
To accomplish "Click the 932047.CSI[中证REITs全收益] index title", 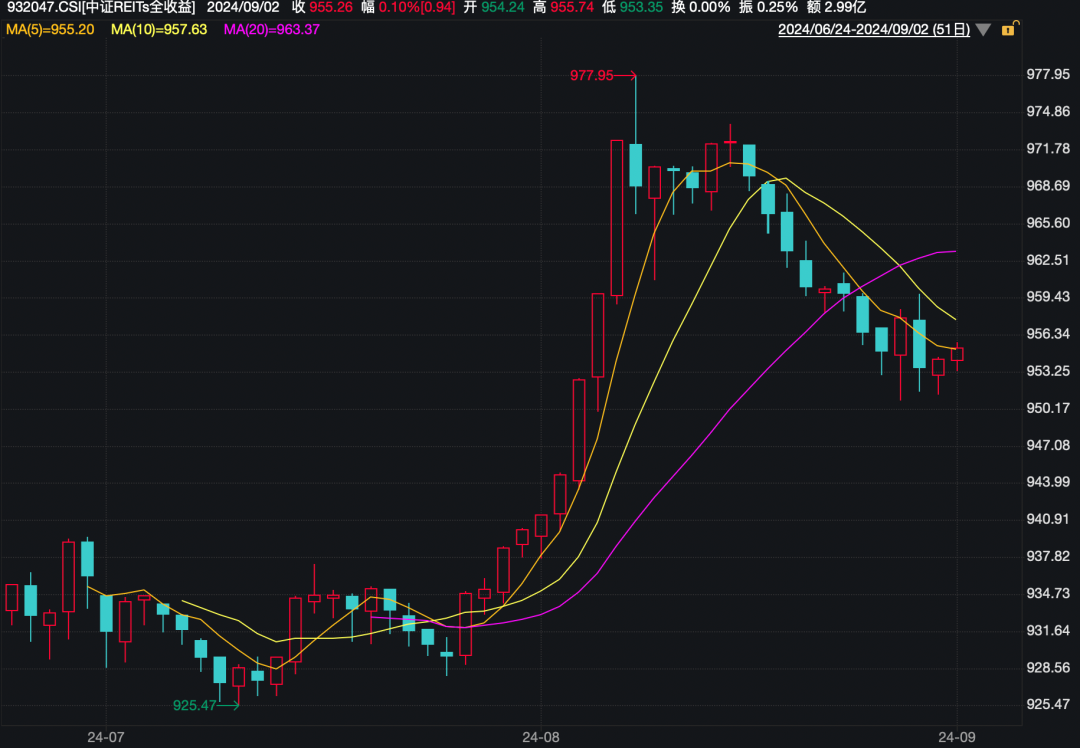I will [x=101, y=8].
